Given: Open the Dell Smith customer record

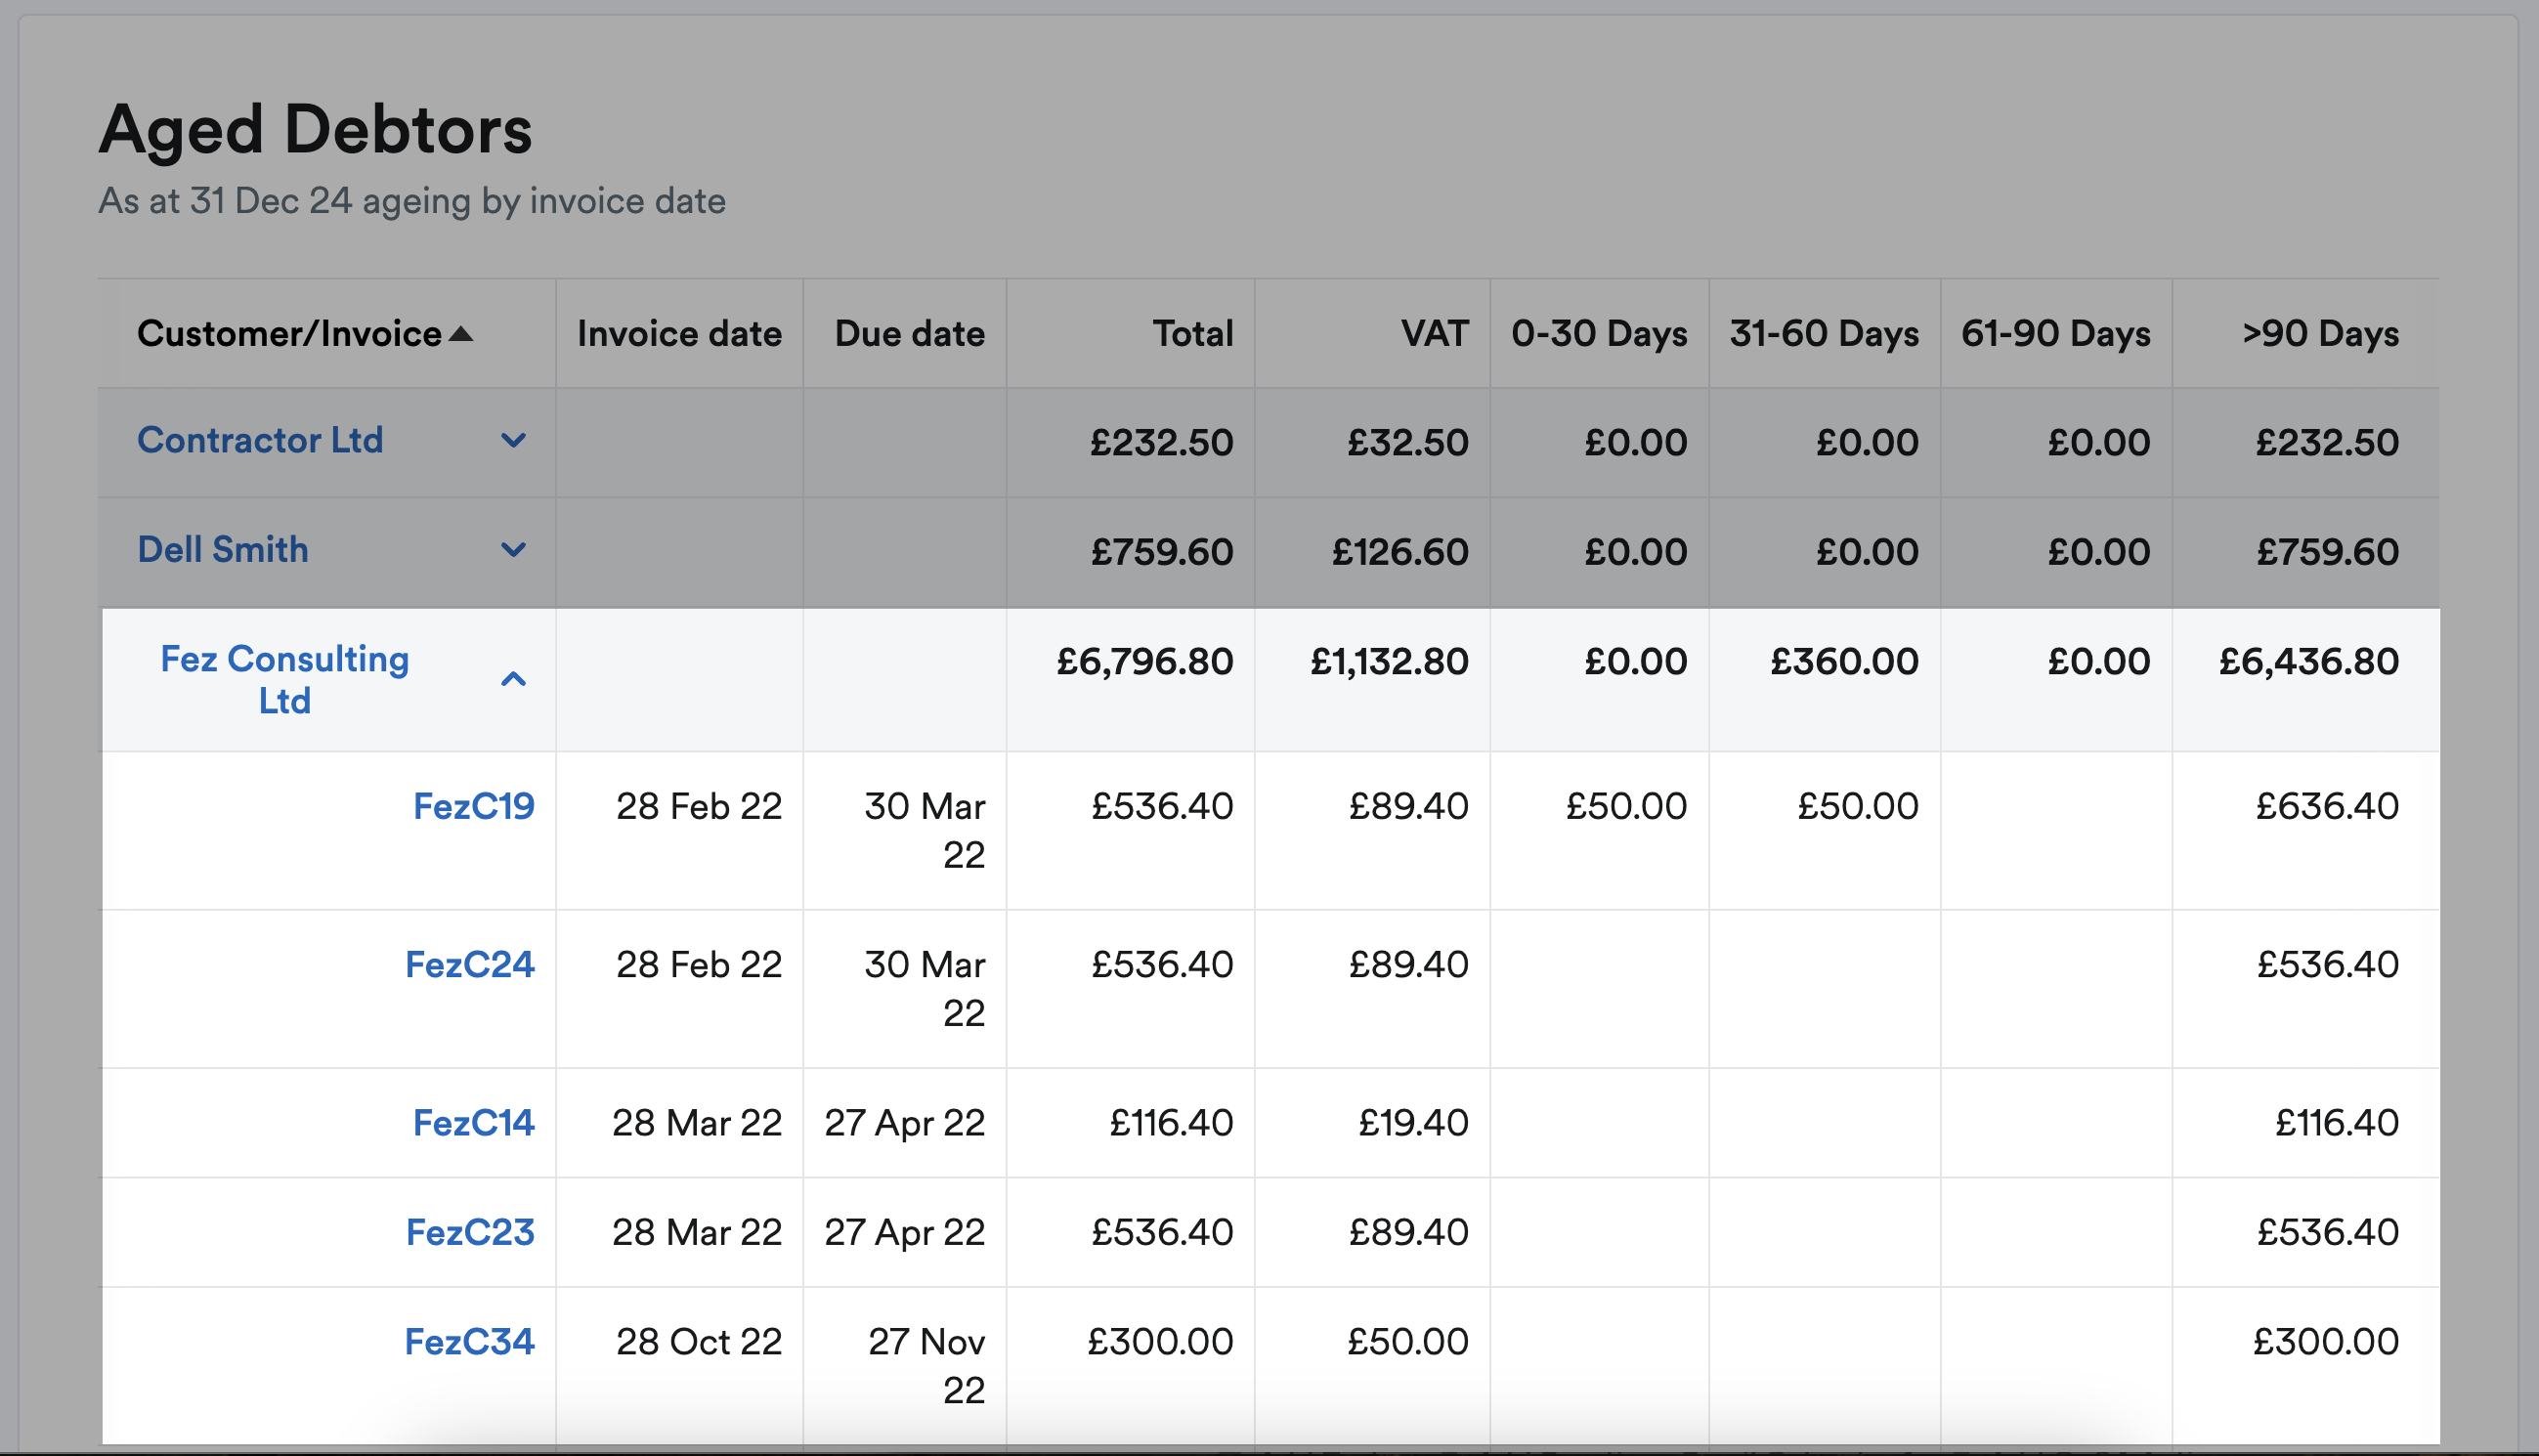Looking at the screenshot, I should pyautogui.click(x=223, y=549).
